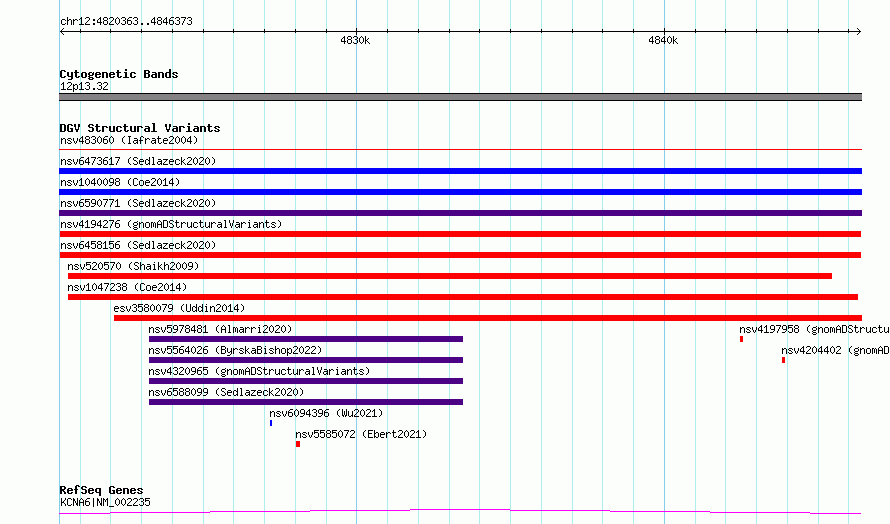Click the nsv483060 (Iafrate2004) label
The width and height of the screenshot is (890, 524).
pos(129,140)
